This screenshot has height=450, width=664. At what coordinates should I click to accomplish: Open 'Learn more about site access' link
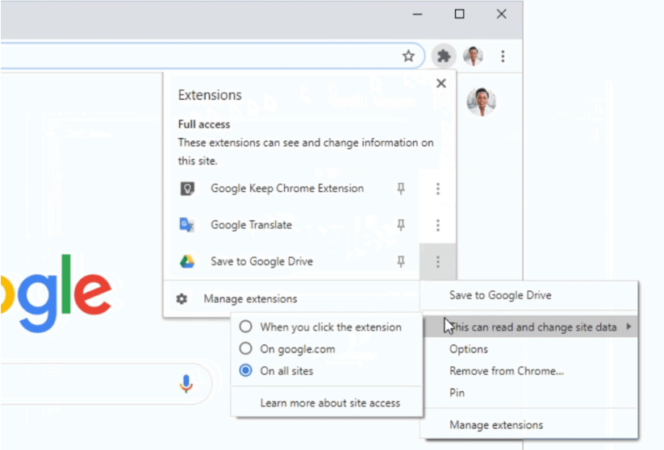330,403
